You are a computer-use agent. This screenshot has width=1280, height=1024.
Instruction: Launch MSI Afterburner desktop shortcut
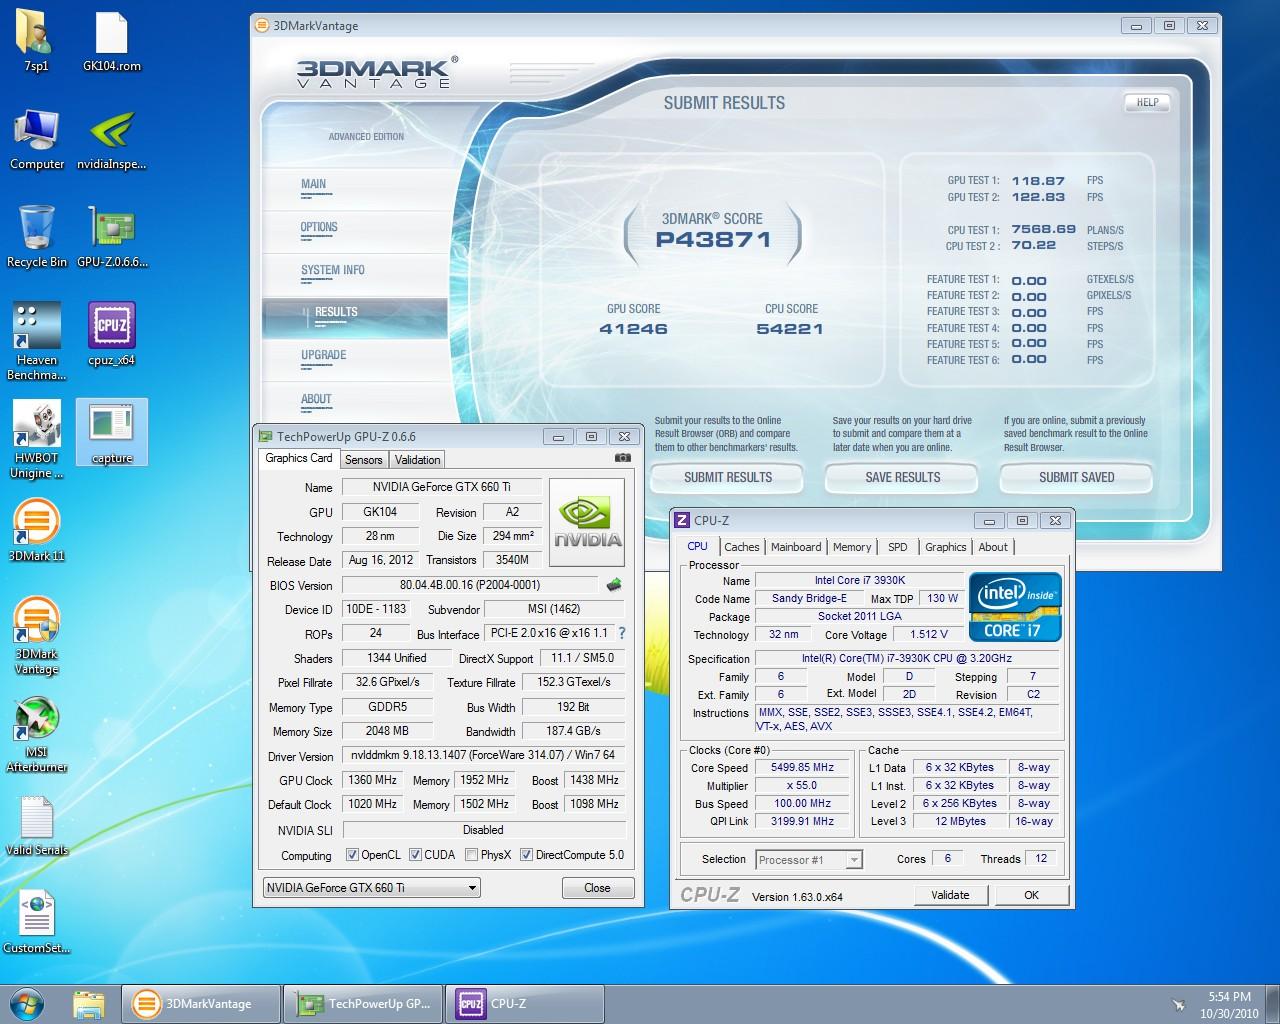37,735
